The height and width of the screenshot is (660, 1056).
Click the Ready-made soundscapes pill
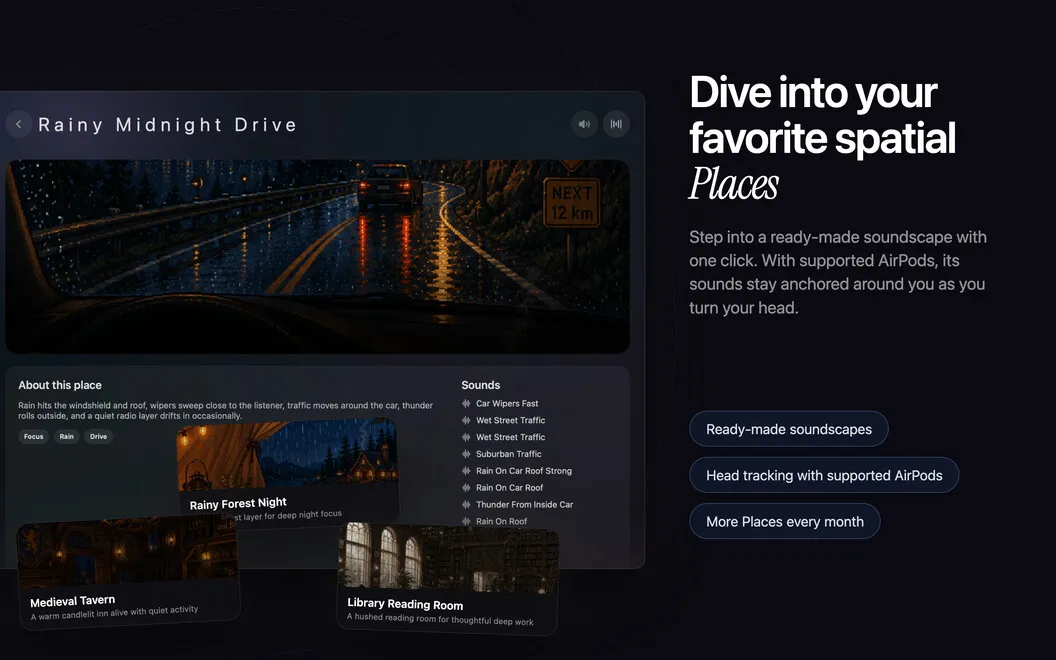(789, 429)
